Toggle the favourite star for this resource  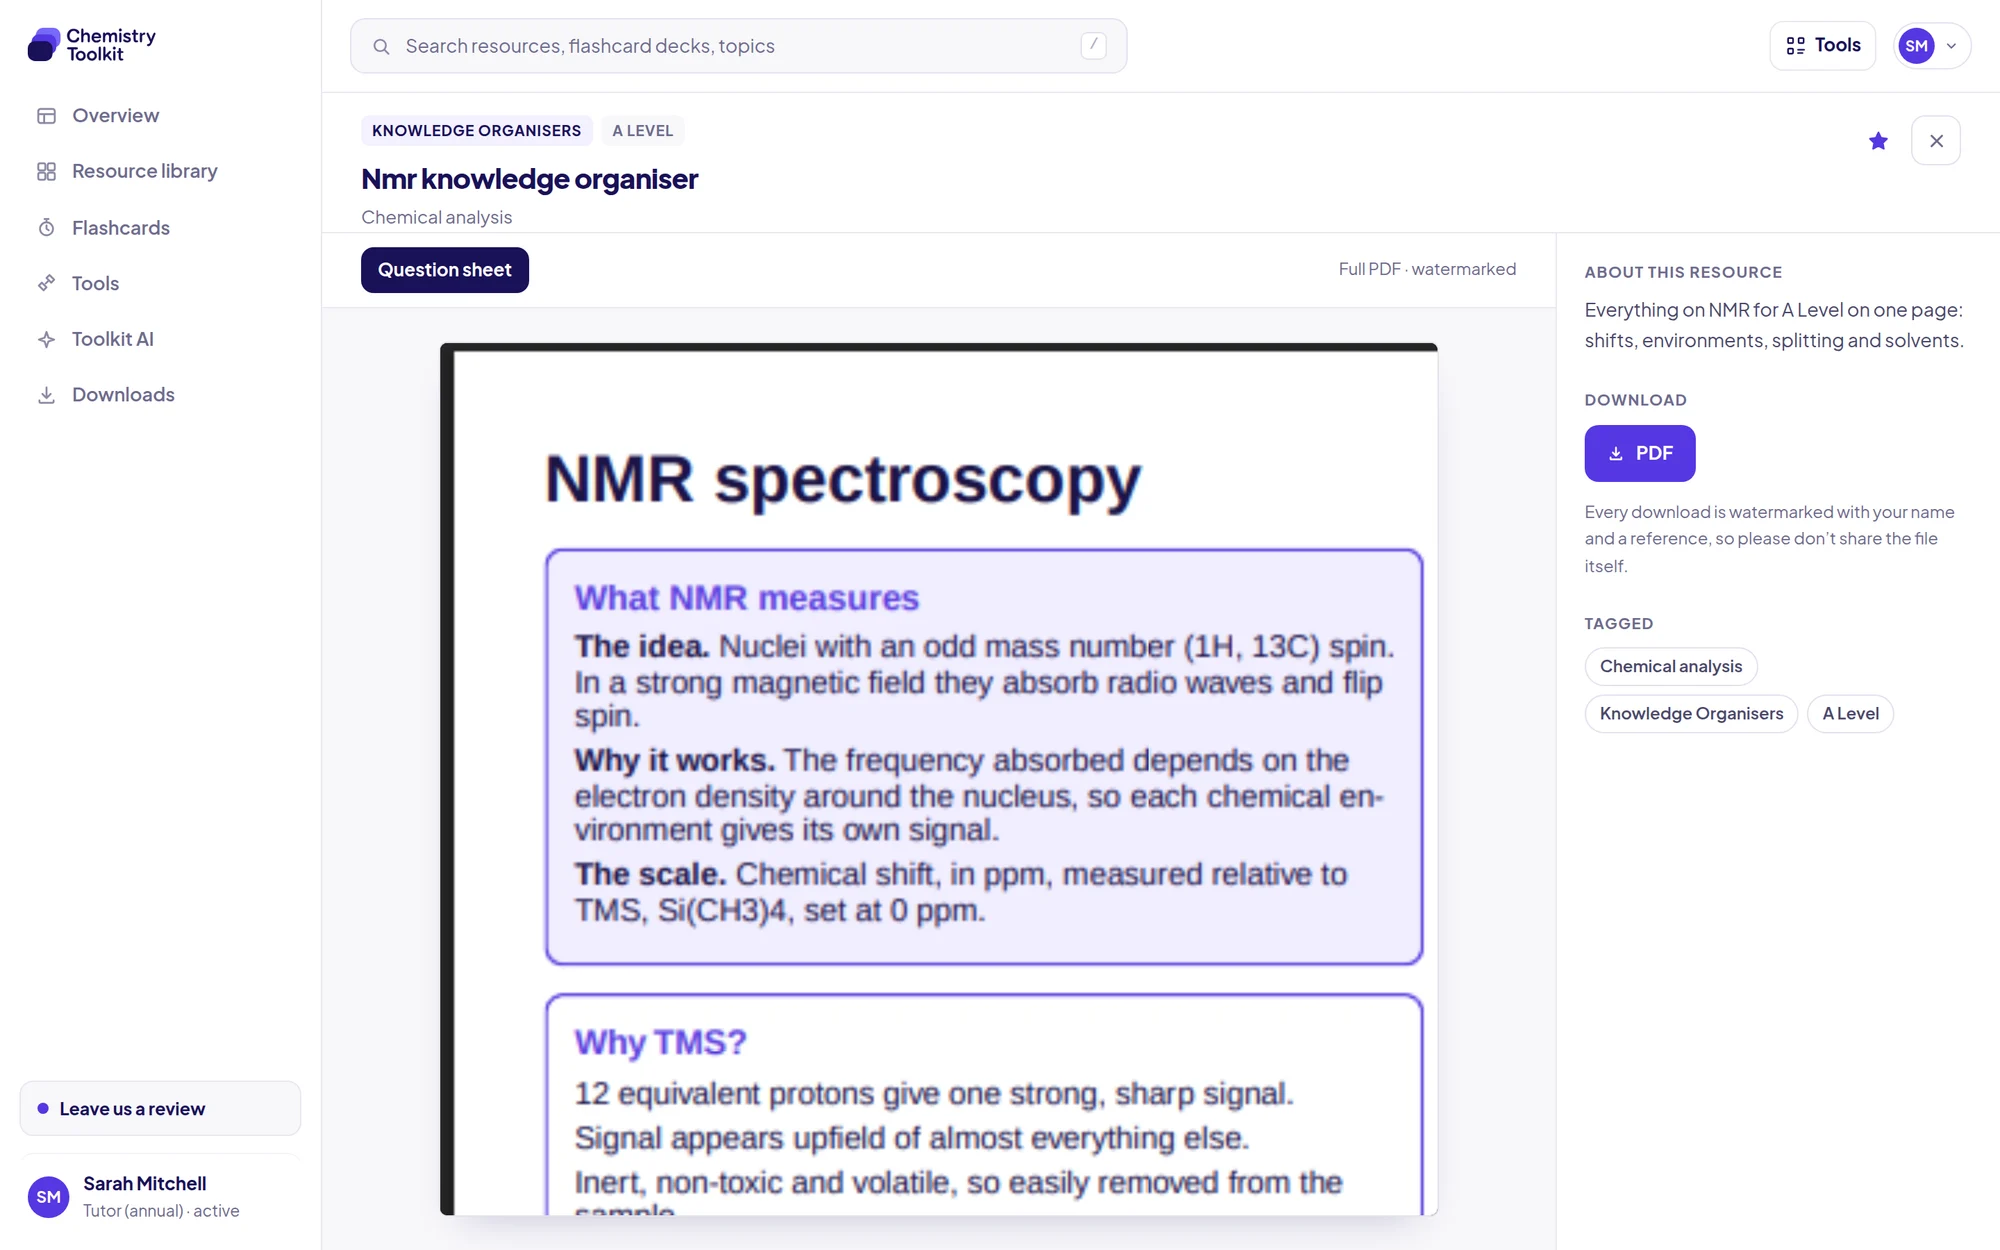point(1878,141)
